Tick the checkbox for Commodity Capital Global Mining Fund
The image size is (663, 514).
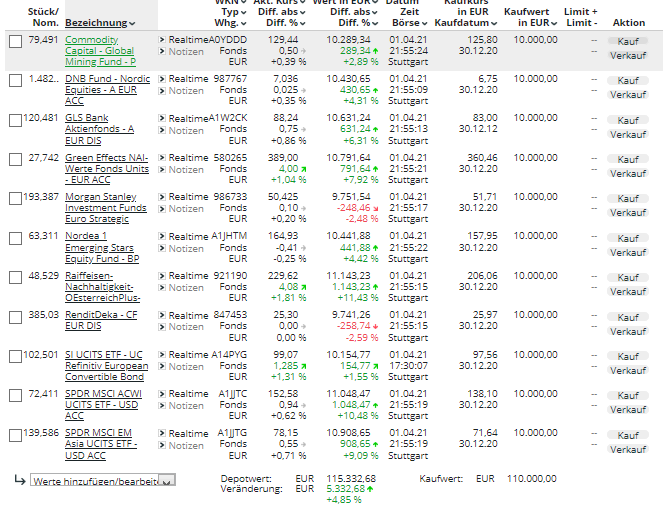[16, 41]
